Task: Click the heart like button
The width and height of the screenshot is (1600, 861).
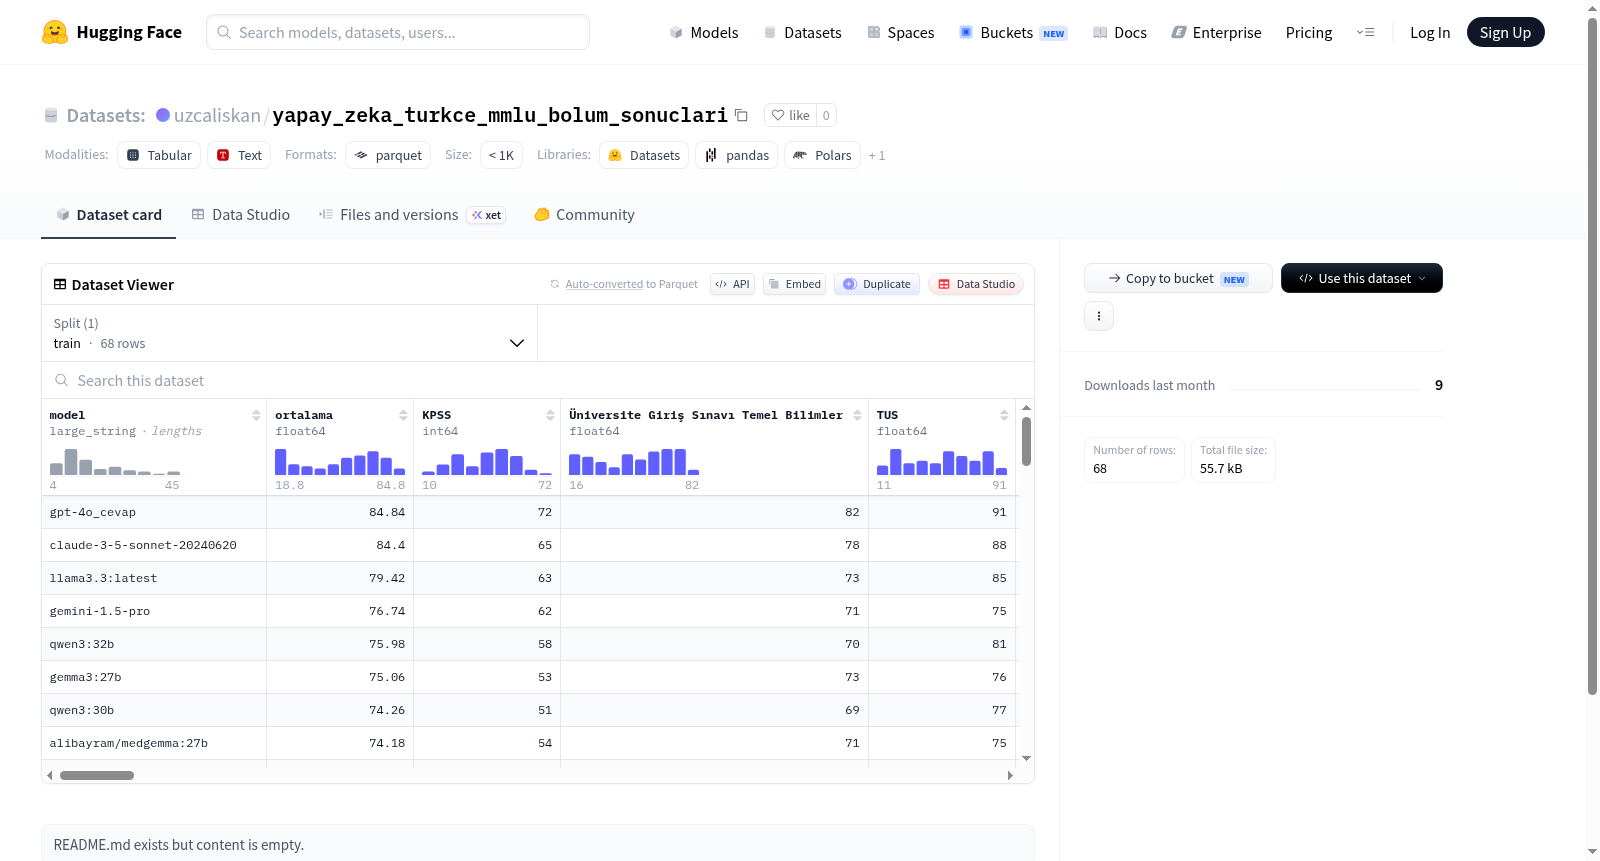Action: pos(790,115)
